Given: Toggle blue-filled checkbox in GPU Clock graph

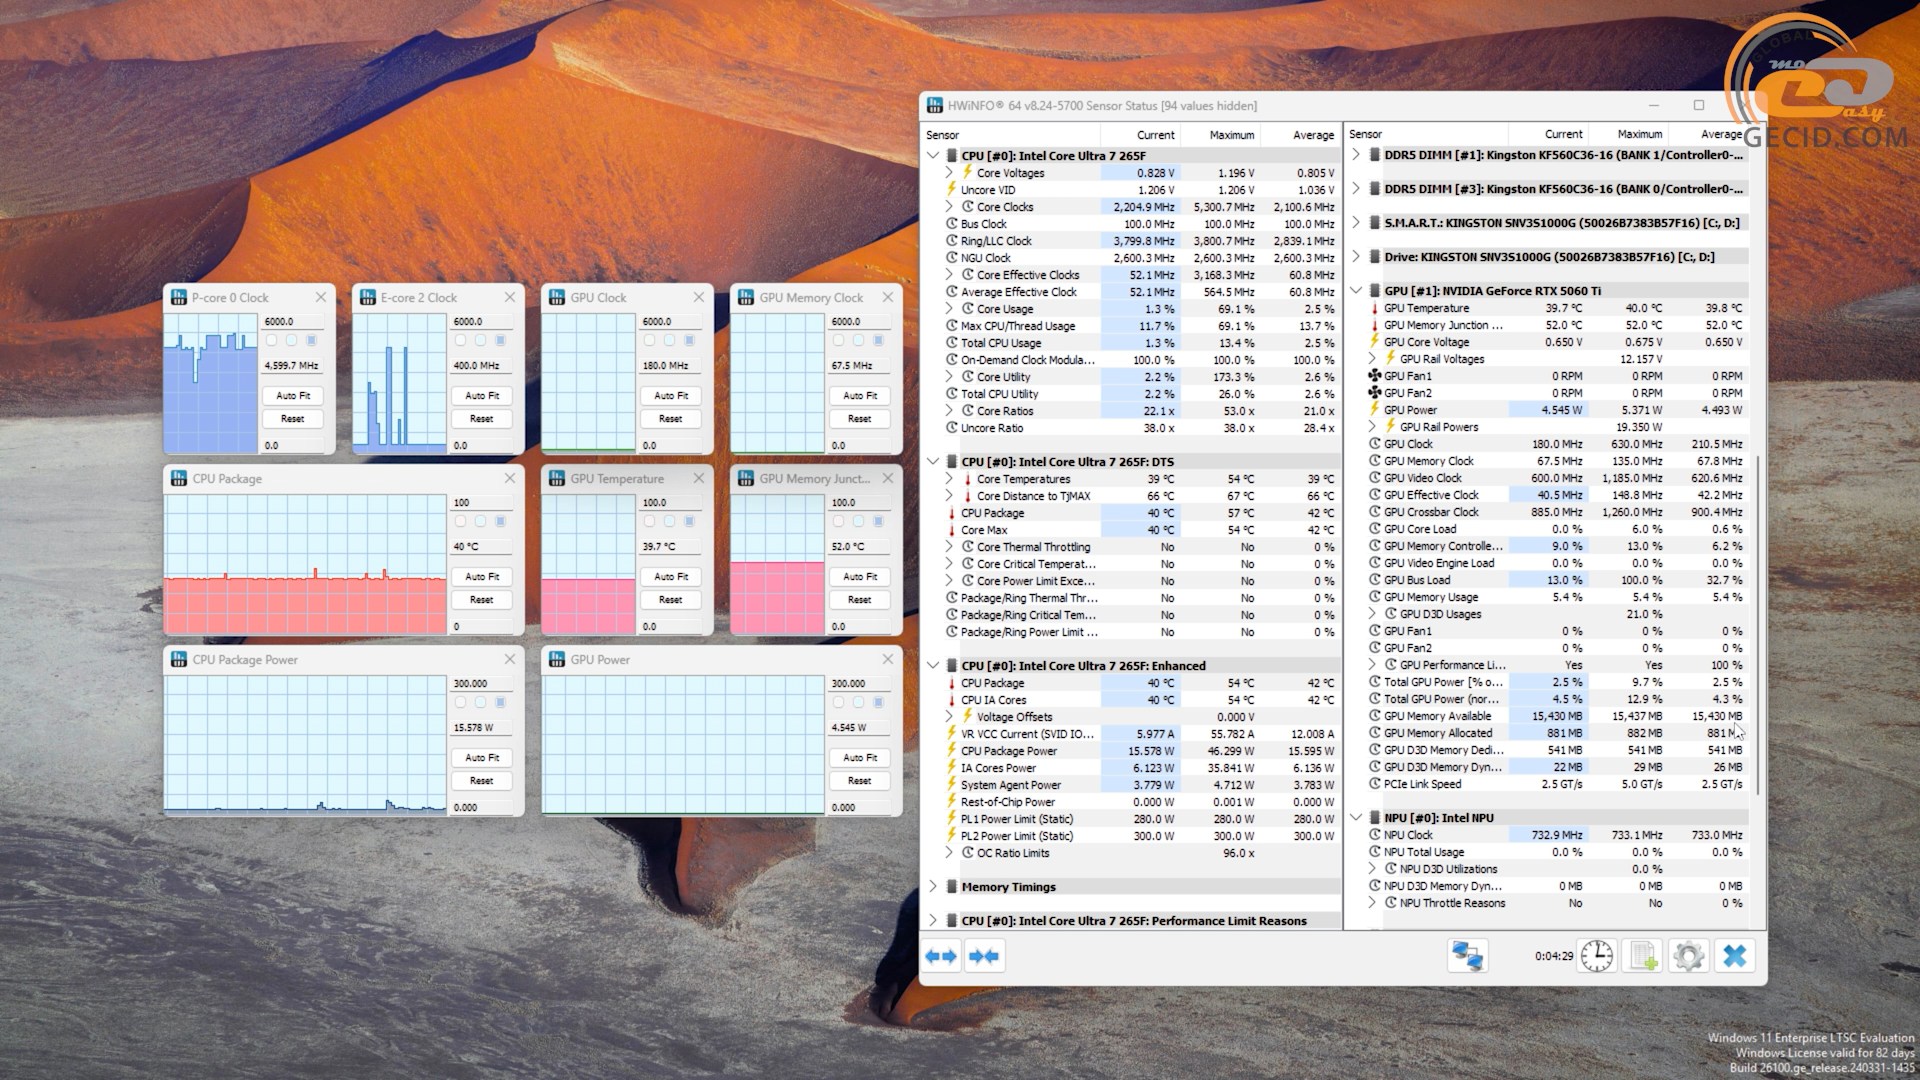Looking at the screenshot, I should point(689,340).
